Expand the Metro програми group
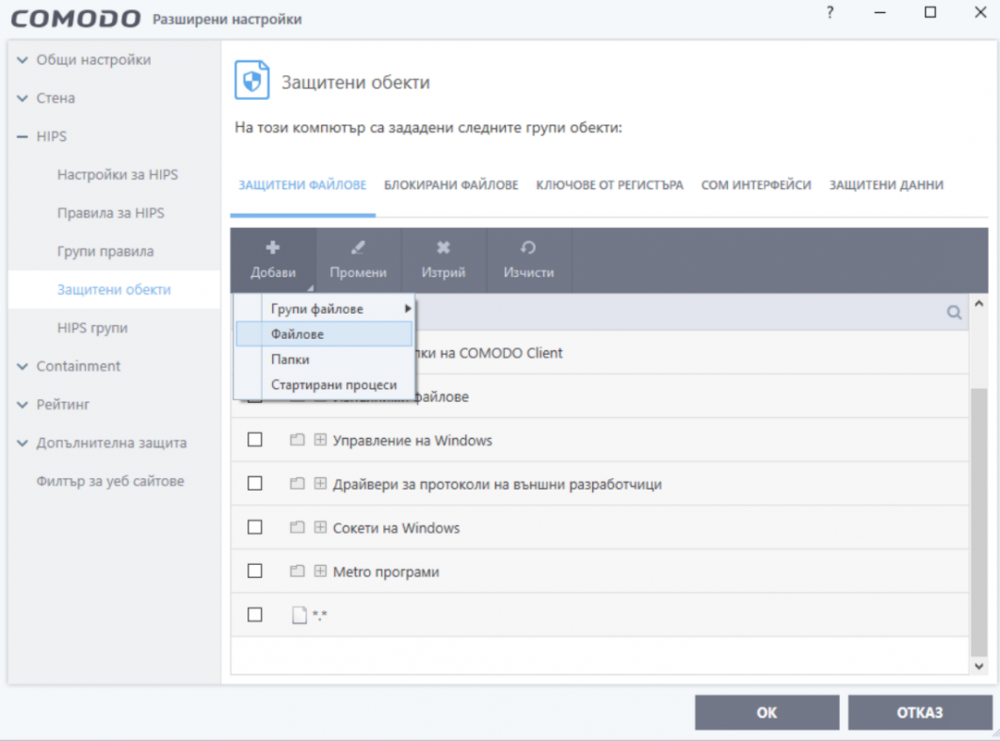Viewport: 1000px width, 741px height. click(320, 571)
